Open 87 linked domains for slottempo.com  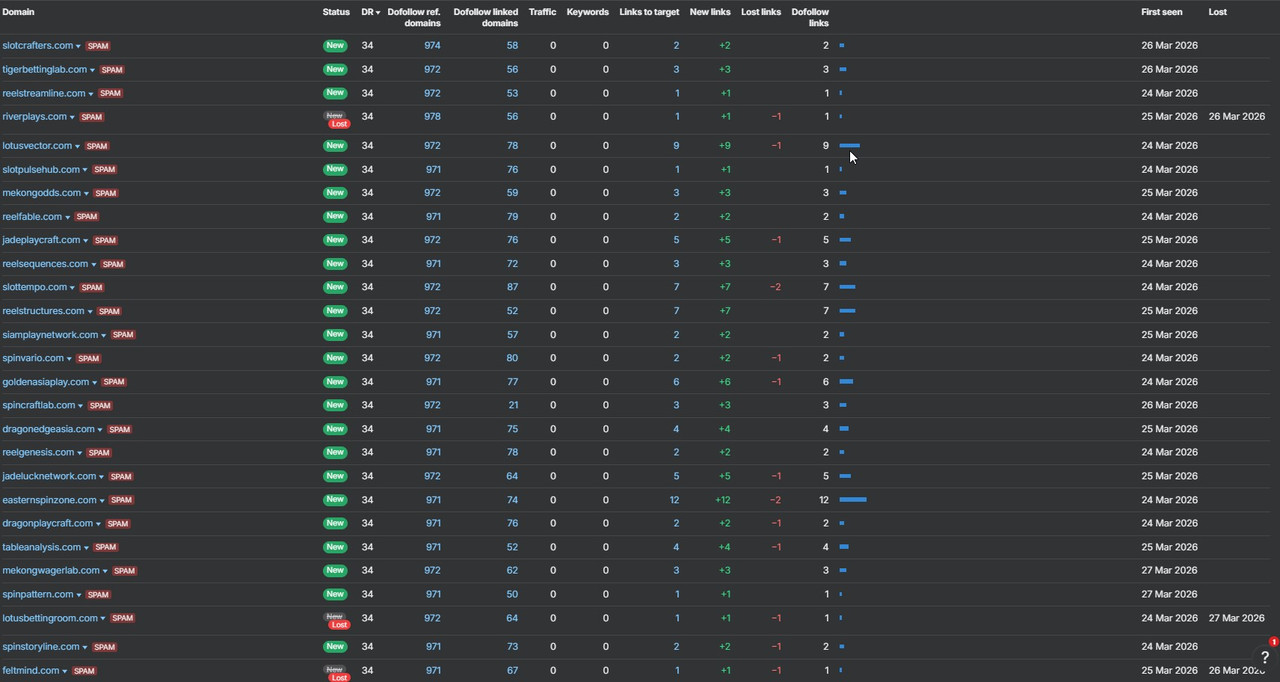(512, 288)
